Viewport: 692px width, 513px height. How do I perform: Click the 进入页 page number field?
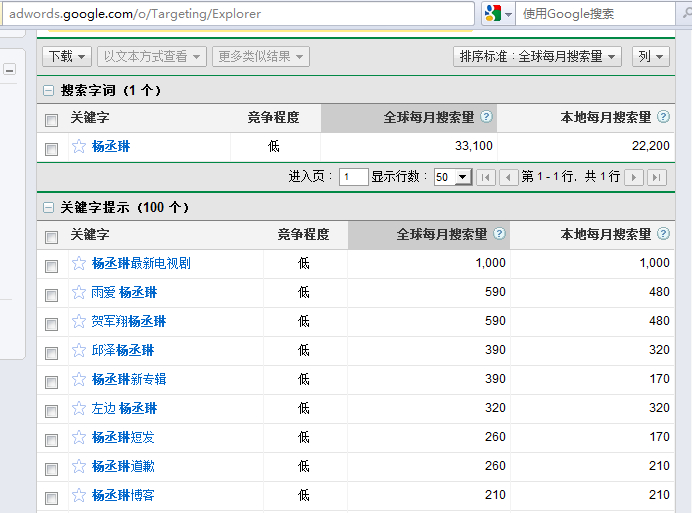[x=354, y=177]
